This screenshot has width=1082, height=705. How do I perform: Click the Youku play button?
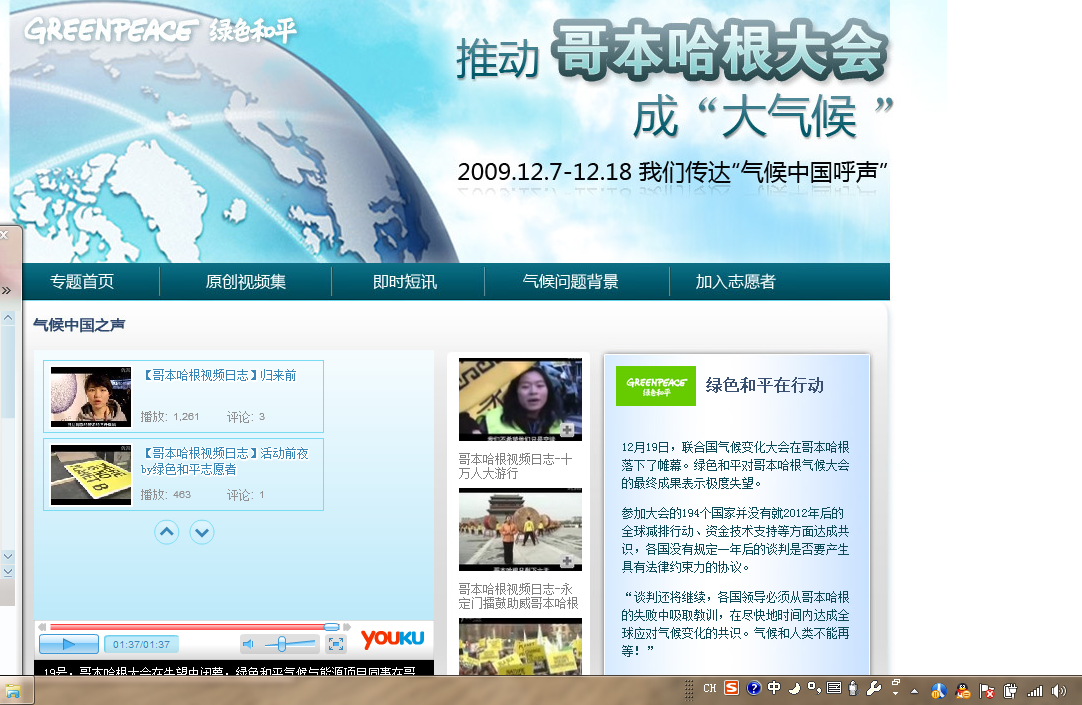tap(69, 644)
